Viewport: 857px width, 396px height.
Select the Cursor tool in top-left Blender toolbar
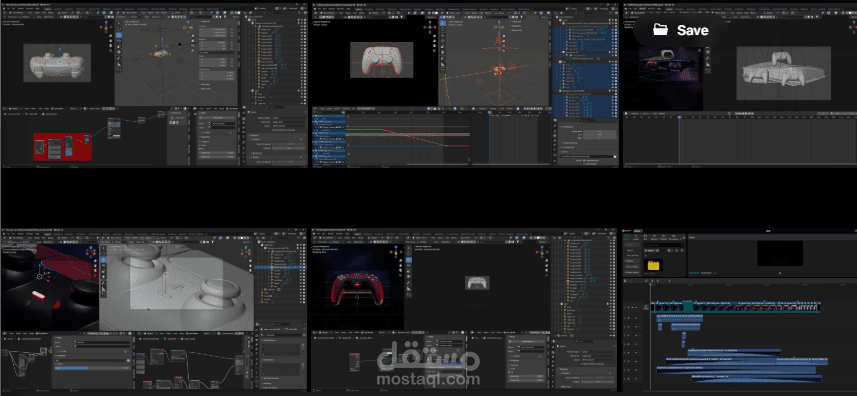(119, 28)
